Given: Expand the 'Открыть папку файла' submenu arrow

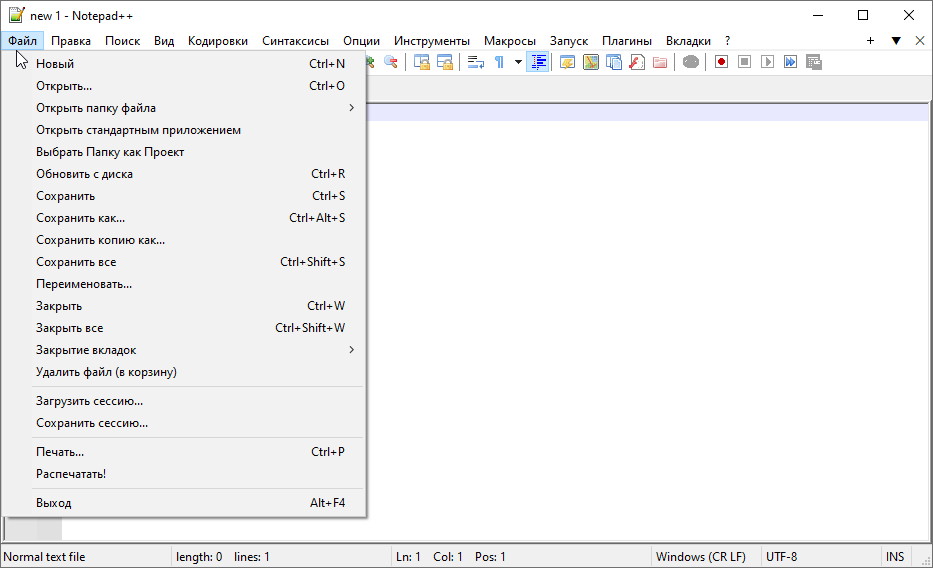Looking at the screenshot, I should click(x=352, y=108).
